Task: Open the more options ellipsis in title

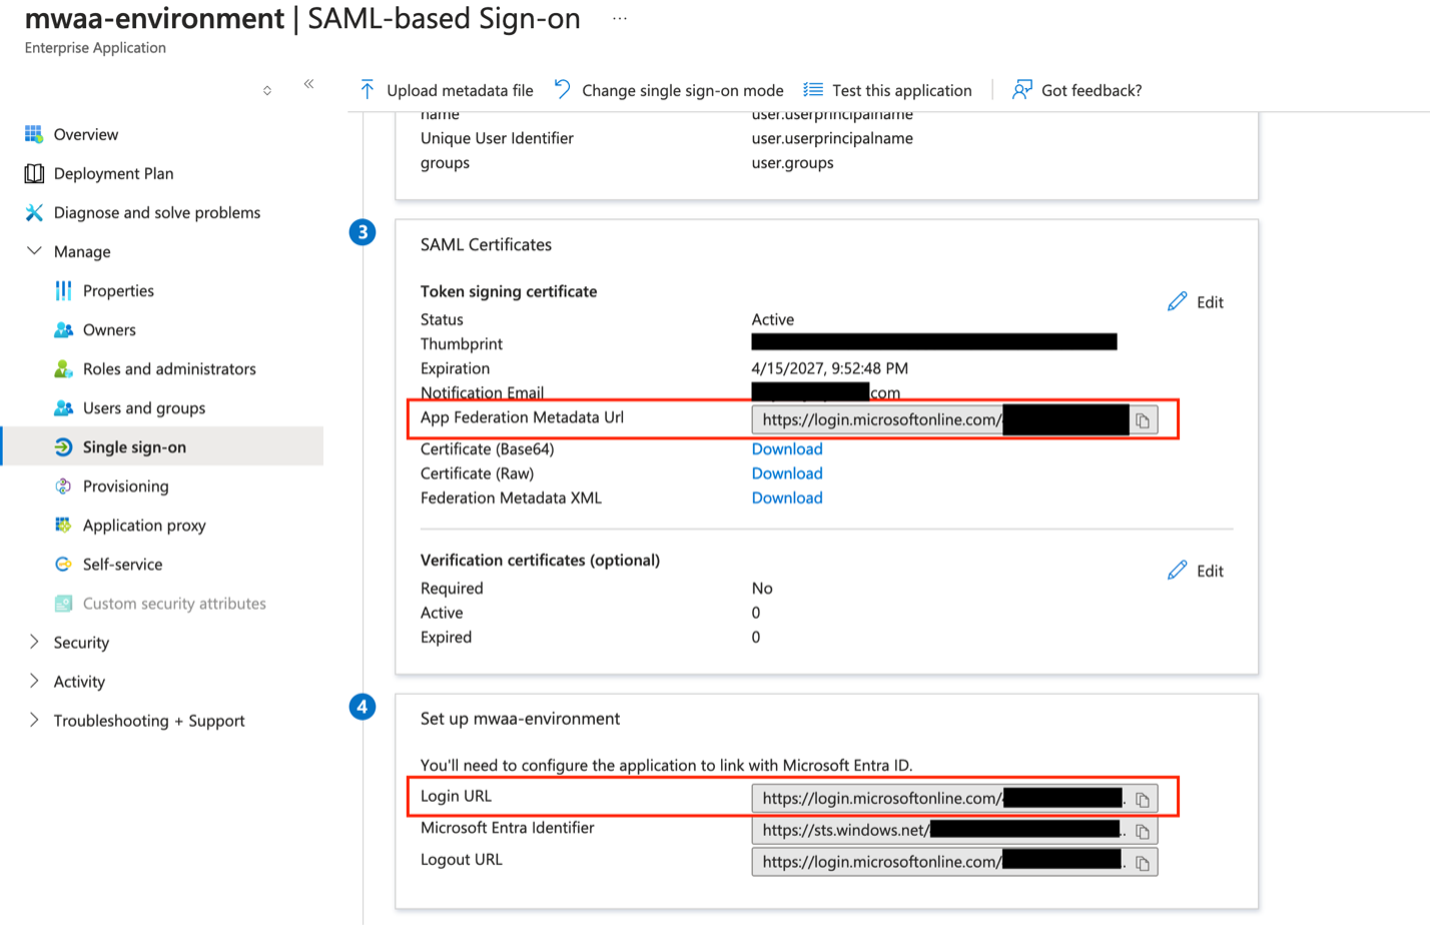Action: [620, 19]
